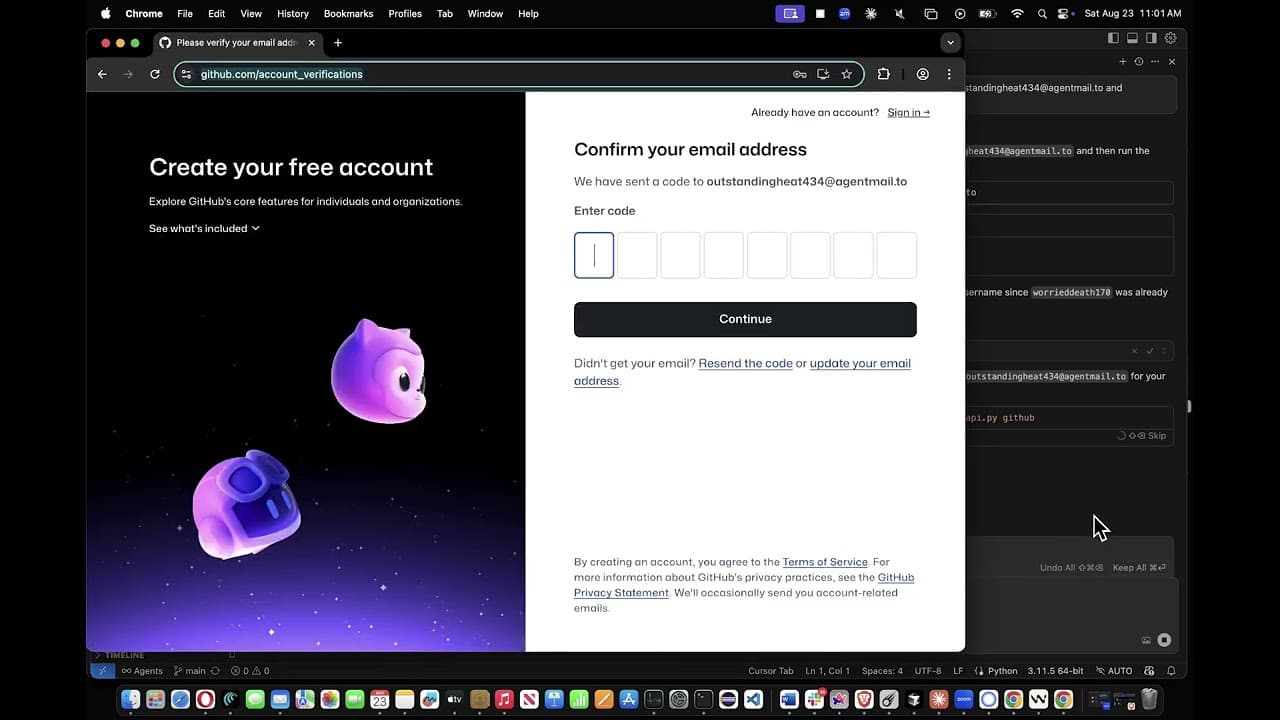Open the Chrome profile avatar icon
This screenshot has width=1280, height=720.
coord(923,74)
